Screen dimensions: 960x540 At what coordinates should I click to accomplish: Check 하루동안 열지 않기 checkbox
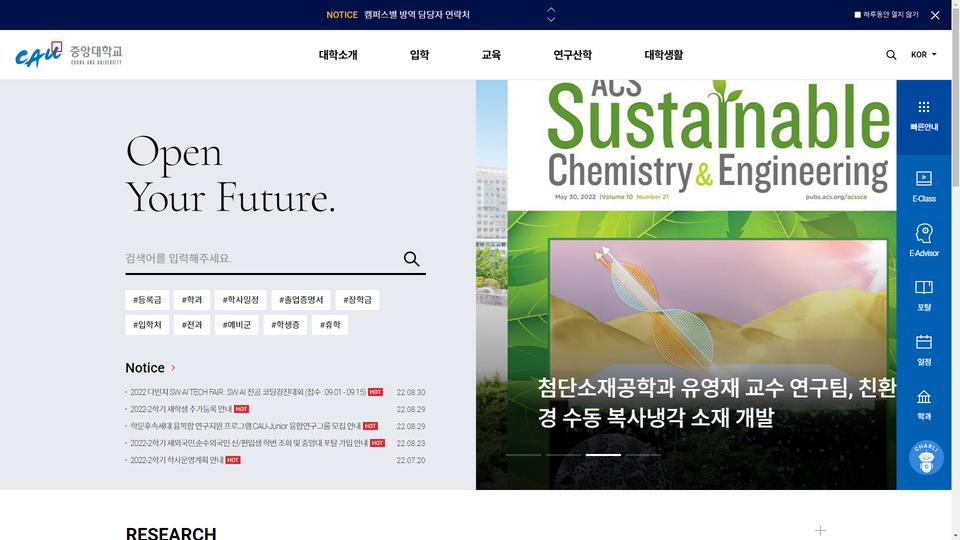click(857, 15)
